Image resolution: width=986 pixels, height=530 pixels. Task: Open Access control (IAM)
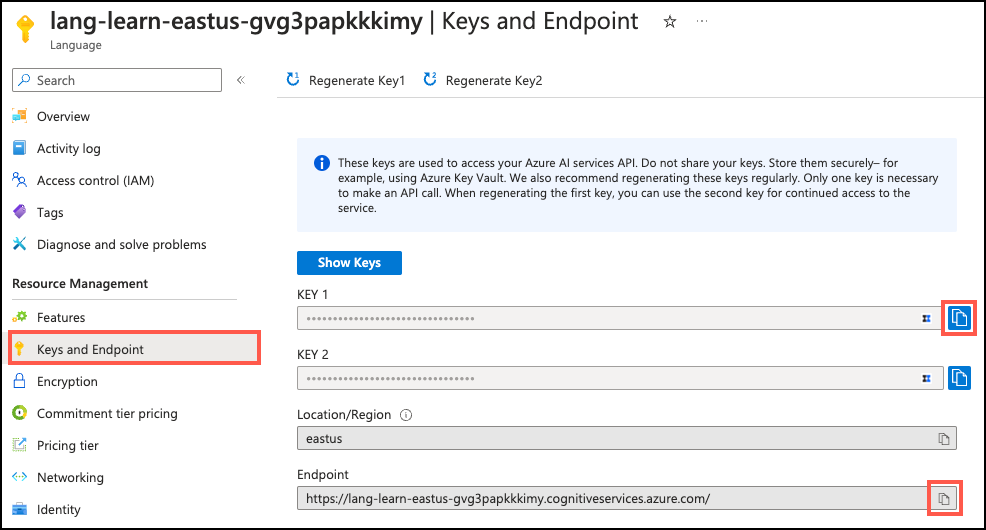pos(96,180)
